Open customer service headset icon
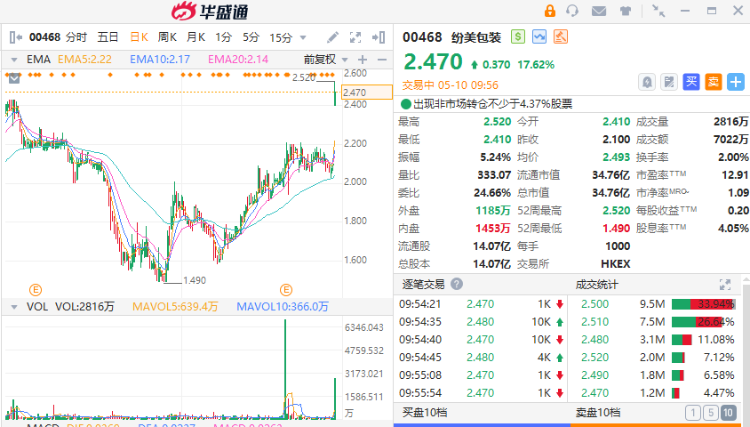Screen dimensions: 750x427 point(572,11)
